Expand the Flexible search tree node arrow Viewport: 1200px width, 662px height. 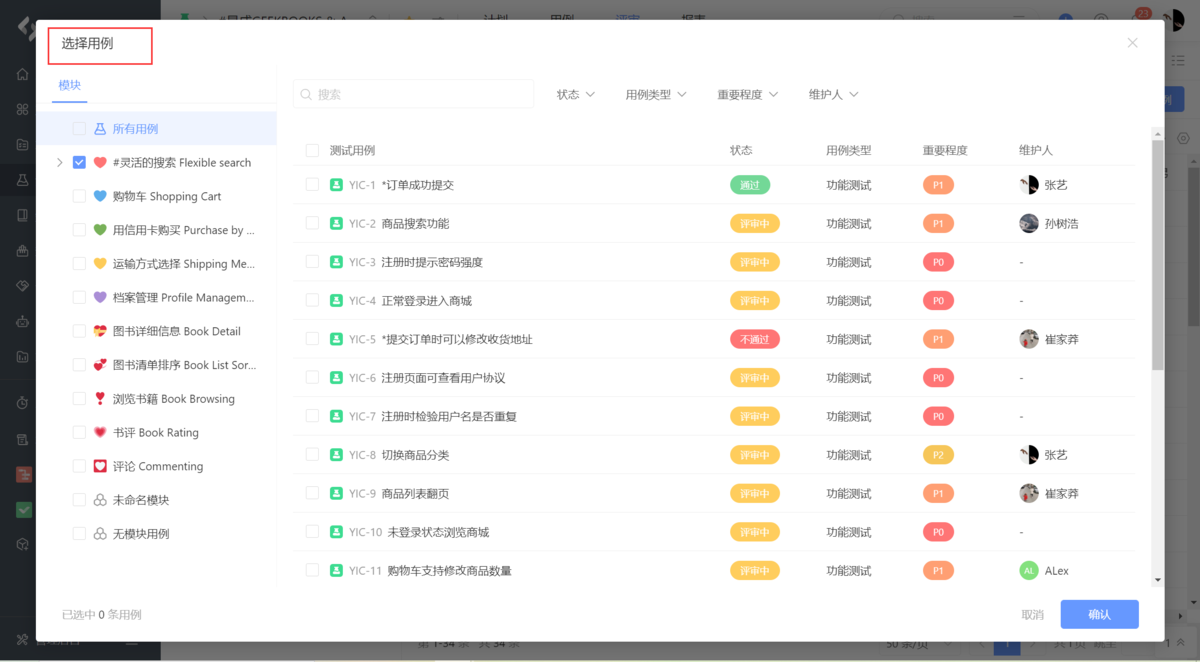(59, 162)
